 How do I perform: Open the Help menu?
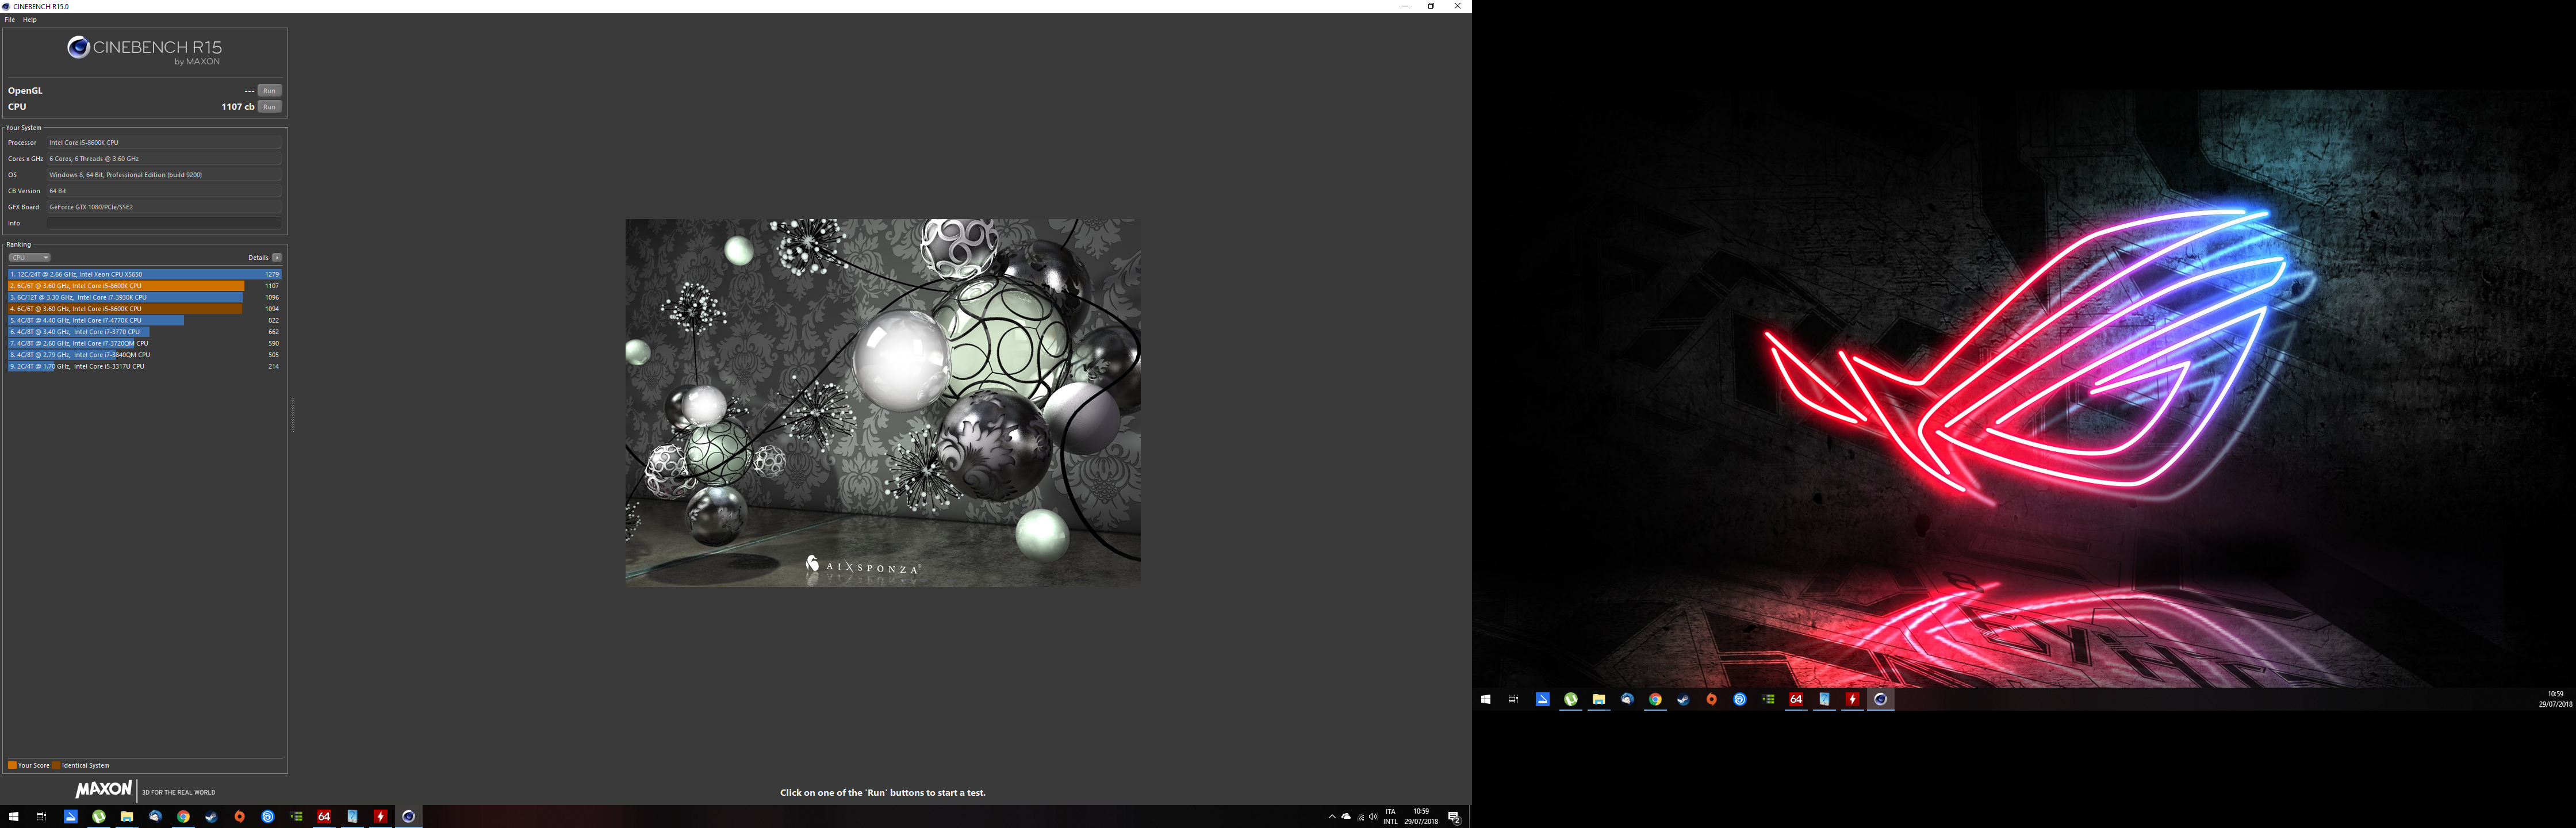[30, 20]
